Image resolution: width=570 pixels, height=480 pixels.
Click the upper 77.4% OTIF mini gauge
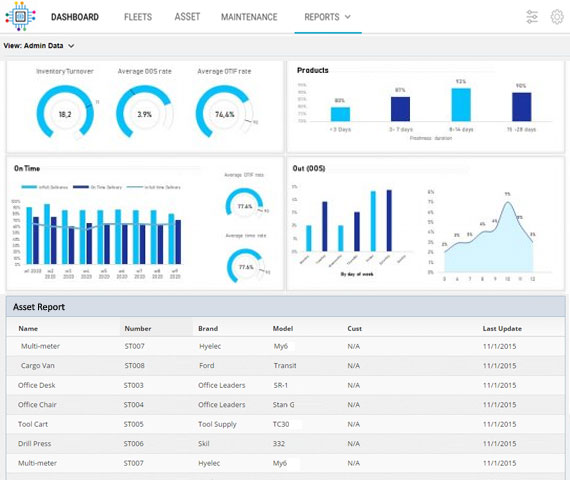coord(244,203)
